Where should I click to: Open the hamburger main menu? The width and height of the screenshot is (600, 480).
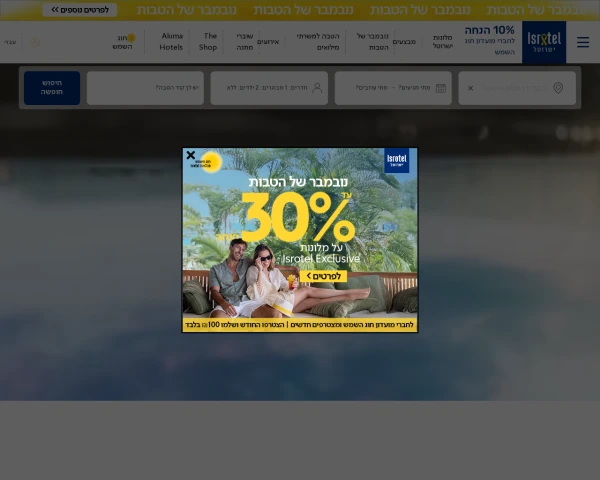click(x=582, y=42)
